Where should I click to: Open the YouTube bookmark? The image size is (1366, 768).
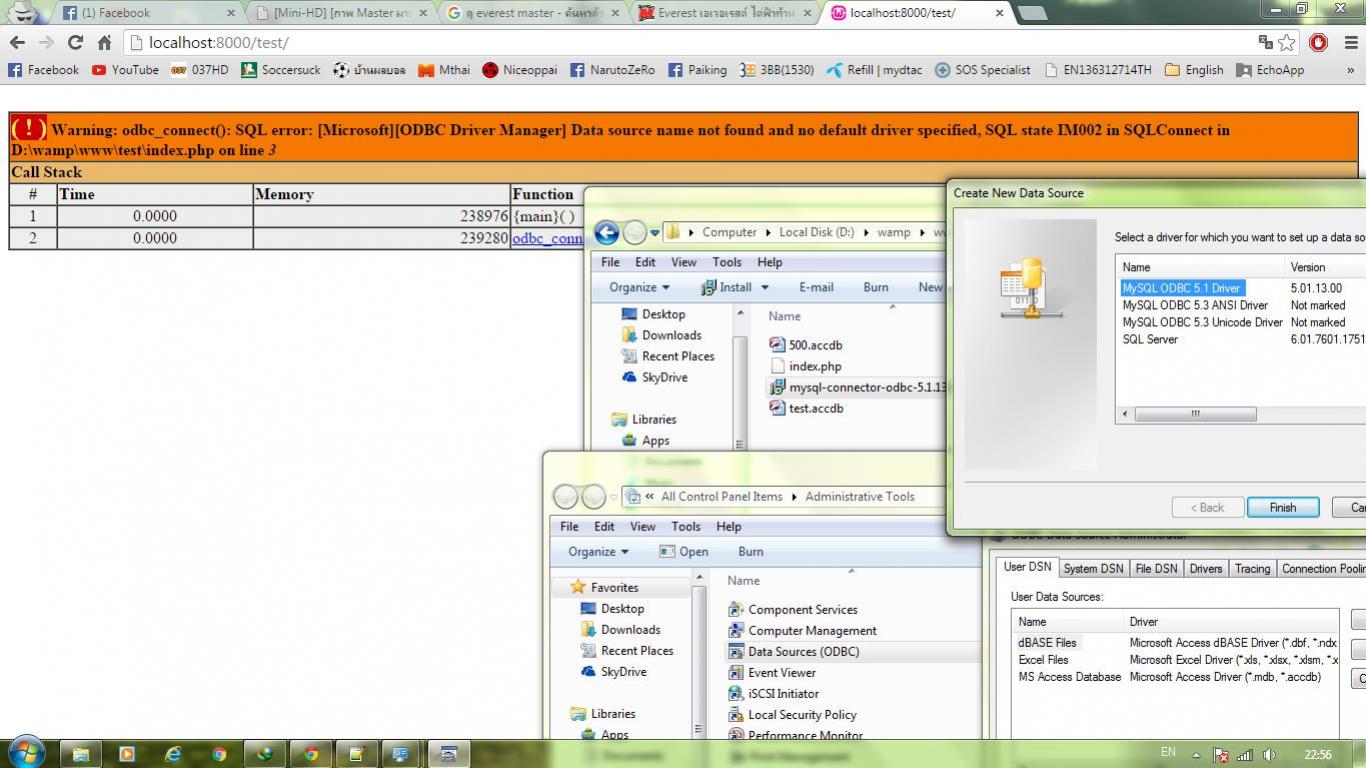(125, 70)
